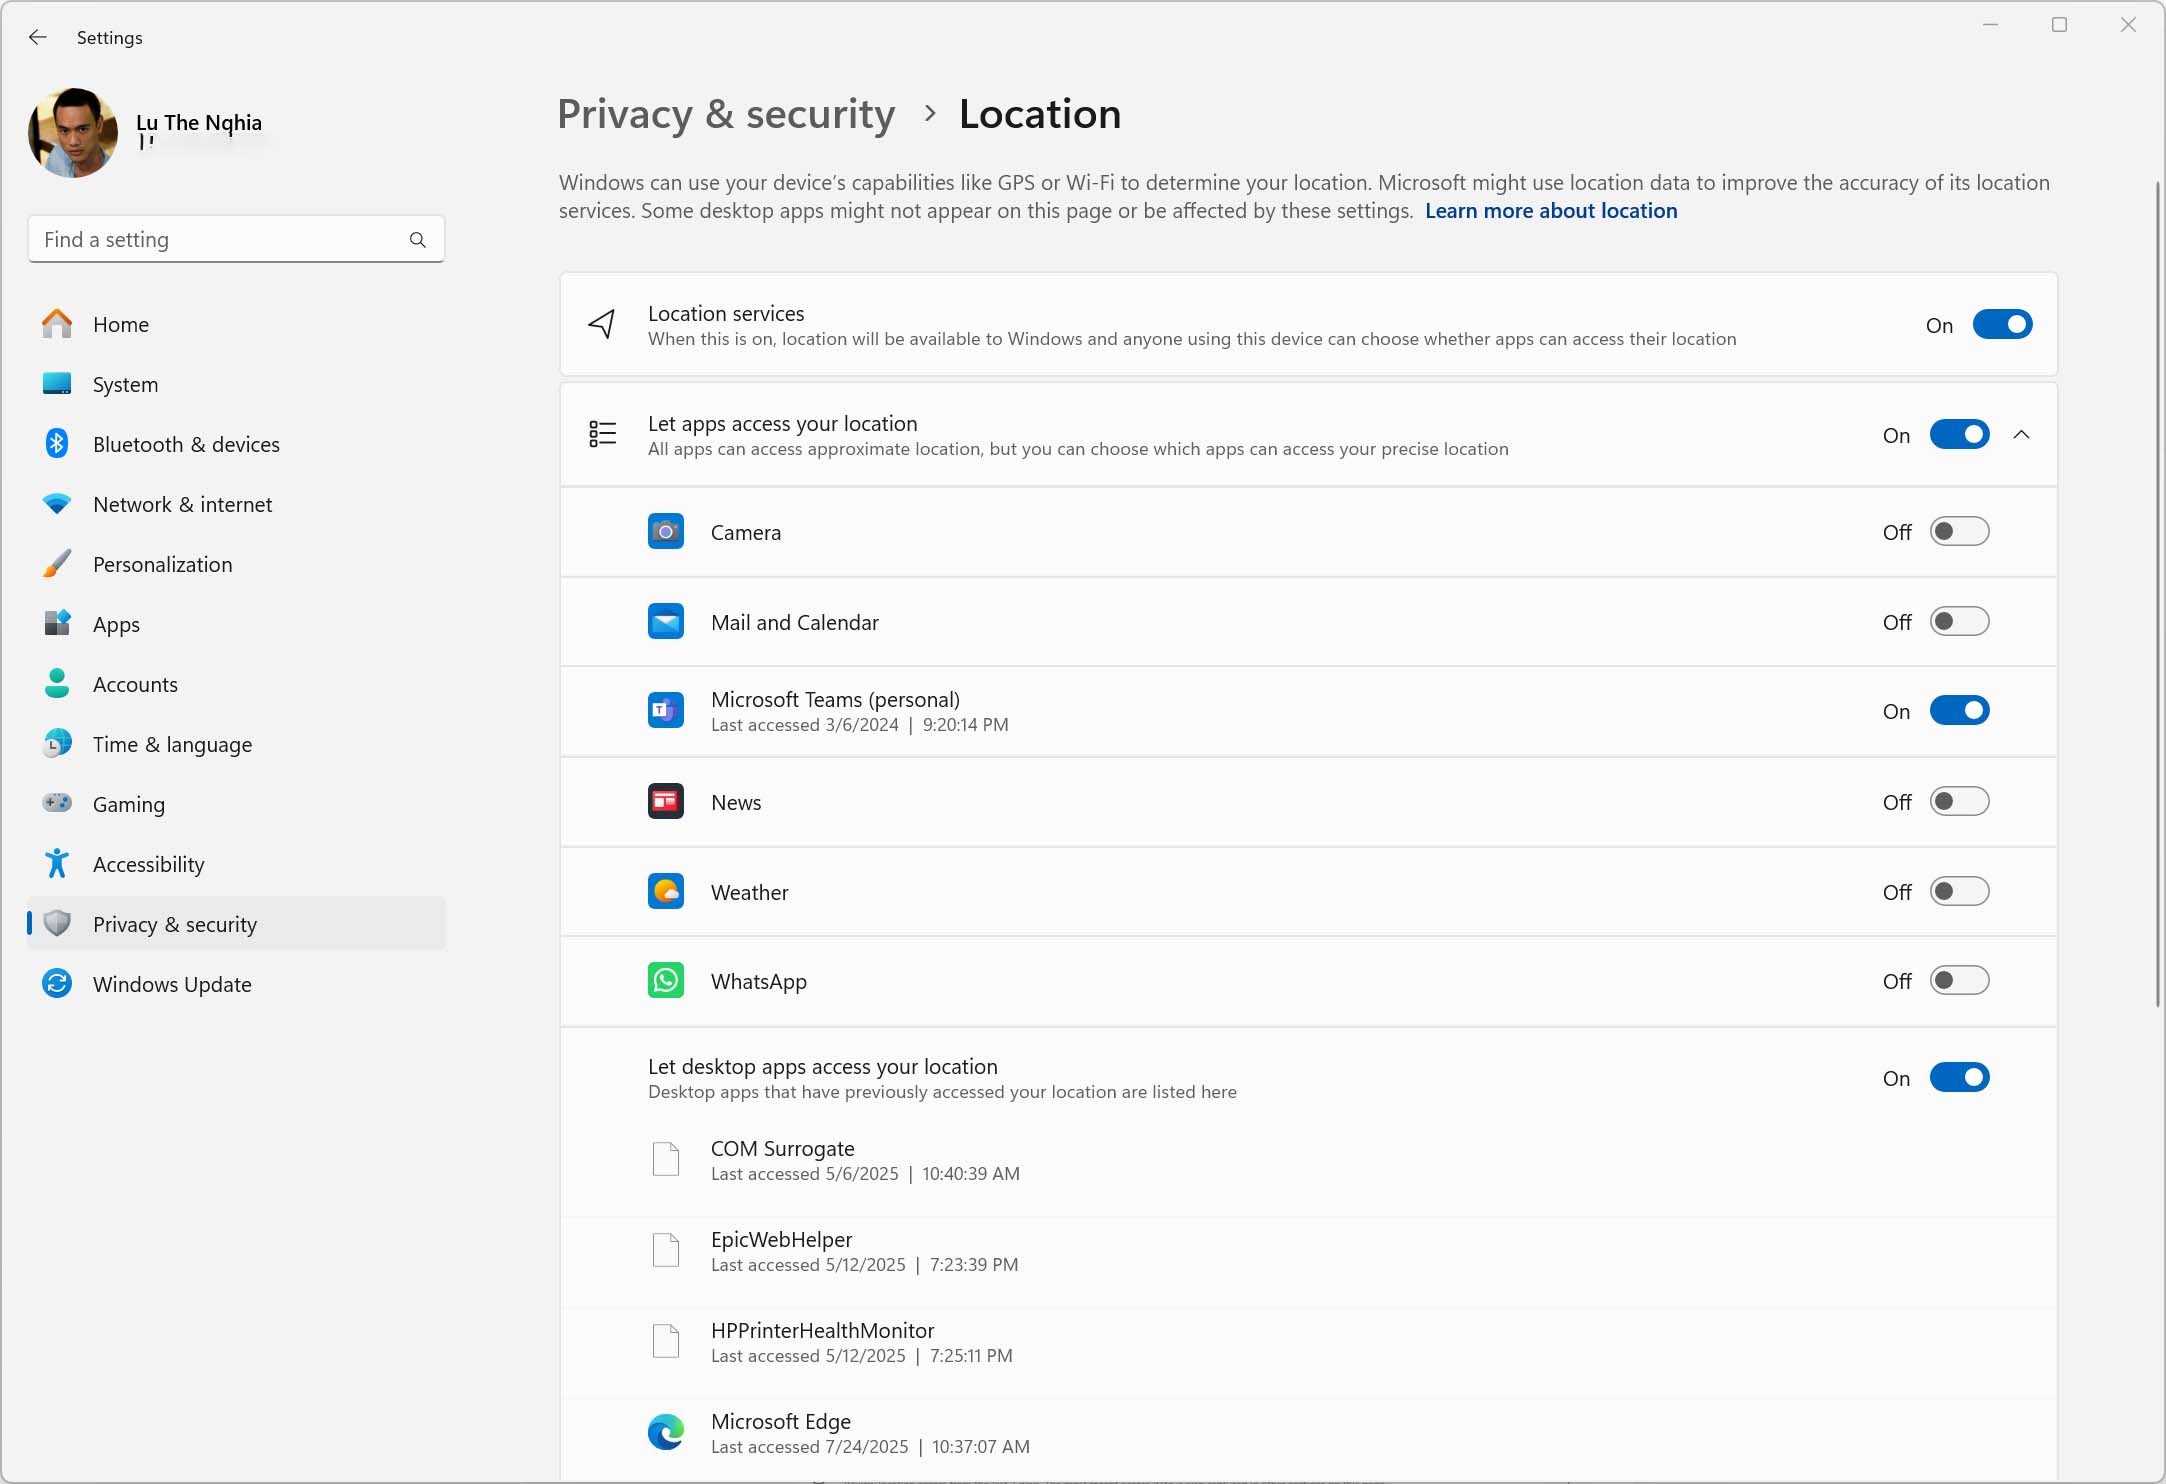Click the WhatsApp app icon
This screenshot has width=2166, height=1484.
tap(665, 981)
